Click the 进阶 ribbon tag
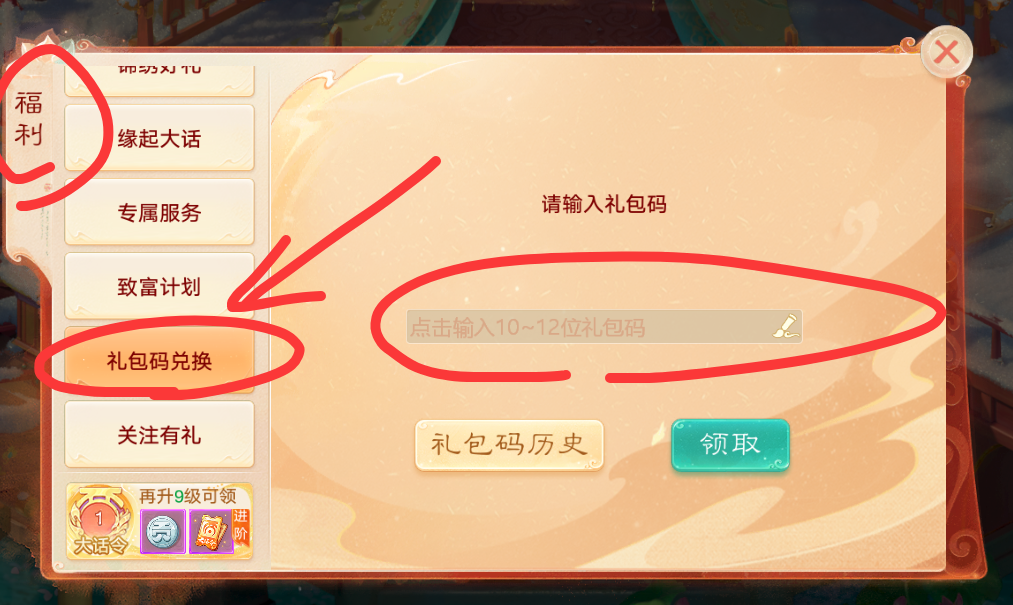The image size is (1013, 605). pos(241,525)
